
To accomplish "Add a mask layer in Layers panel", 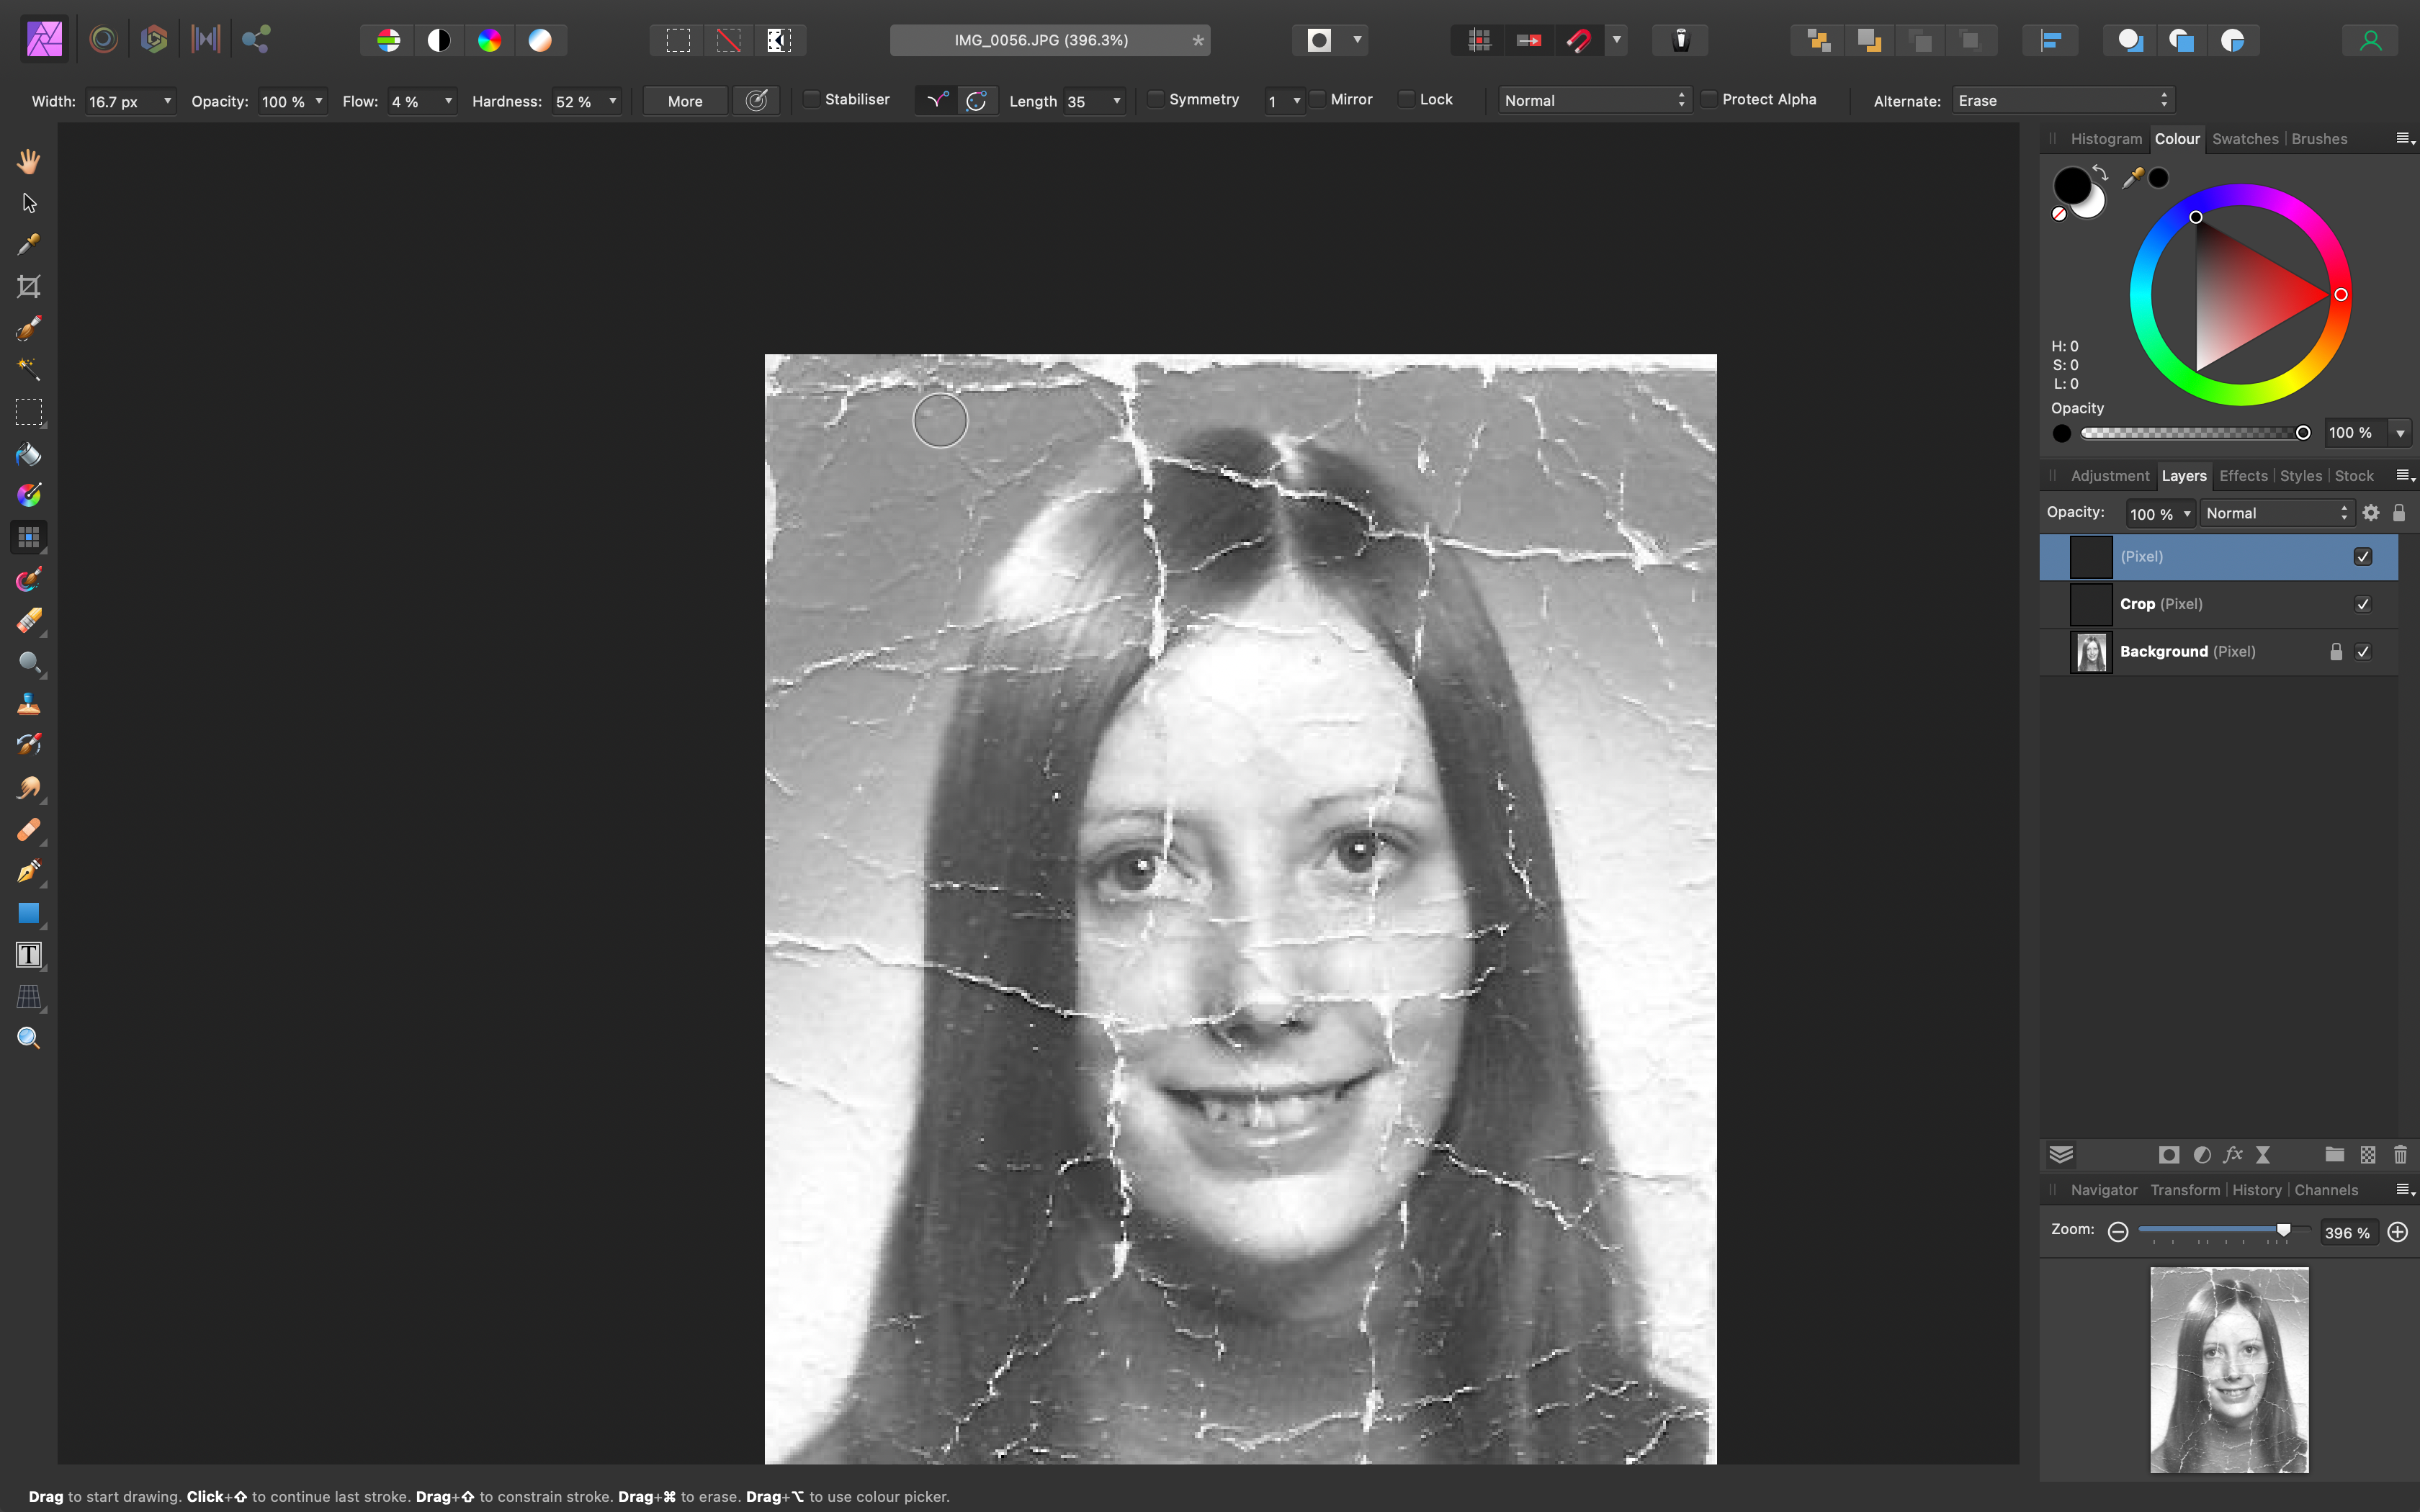I will pyautogui.click(x=2168, y=1155).
